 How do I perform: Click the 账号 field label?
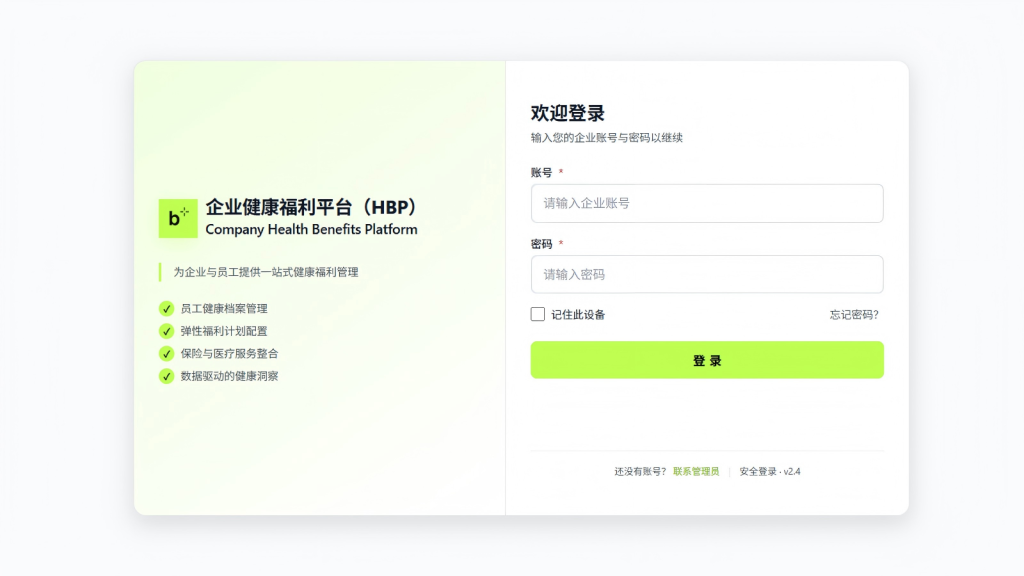pyautogui.click(x=541, y=172)
